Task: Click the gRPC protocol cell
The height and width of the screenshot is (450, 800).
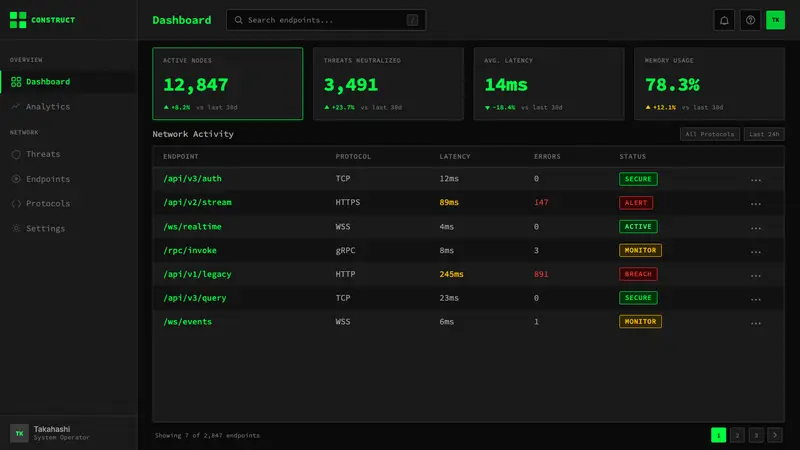Action: click(x=345, y=251)
